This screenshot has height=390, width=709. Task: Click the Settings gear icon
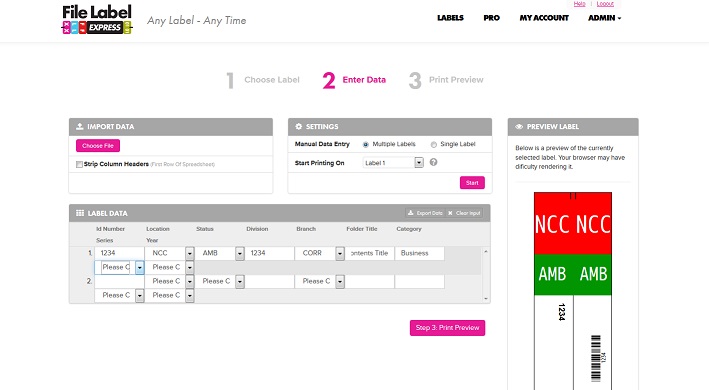pyautogui.click(x=298, y=127)
